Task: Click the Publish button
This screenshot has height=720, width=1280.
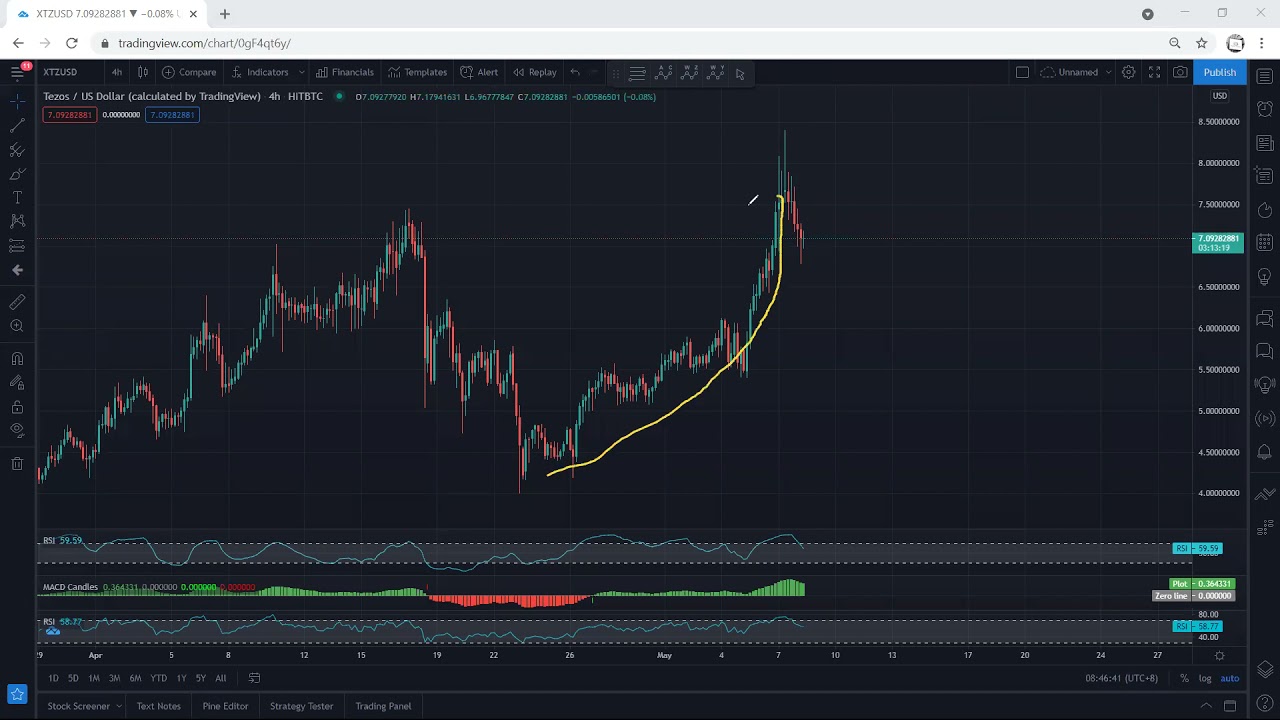Action: pos(1220,72)
